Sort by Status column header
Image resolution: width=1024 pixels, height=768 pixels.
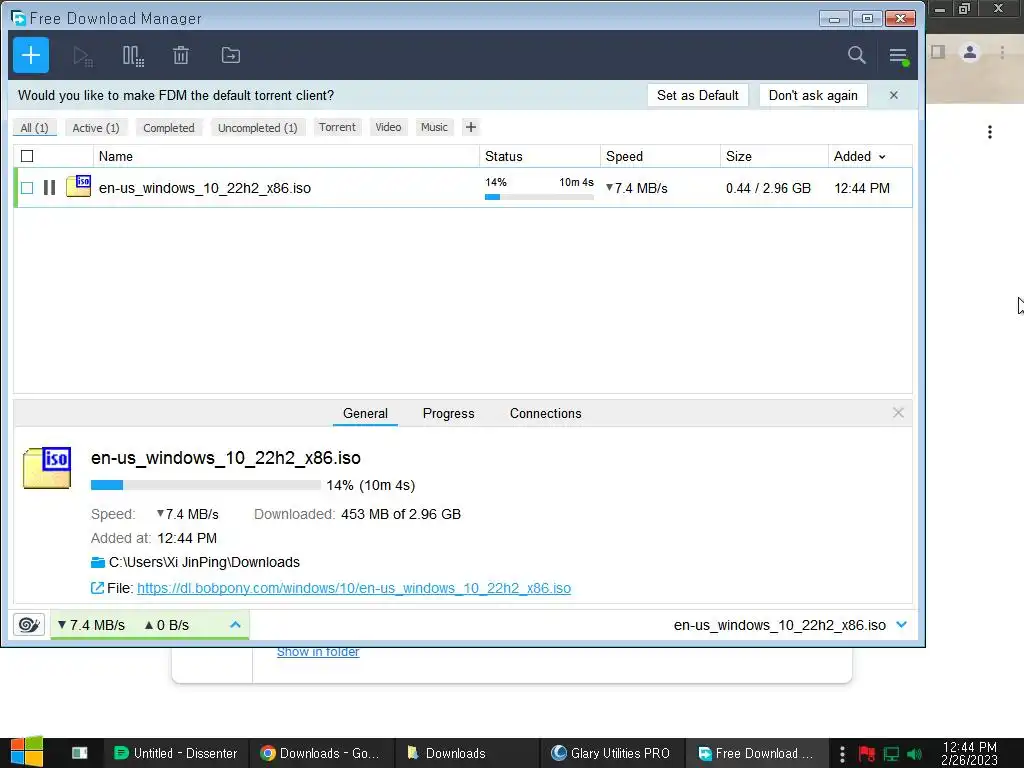click(504, 157)
